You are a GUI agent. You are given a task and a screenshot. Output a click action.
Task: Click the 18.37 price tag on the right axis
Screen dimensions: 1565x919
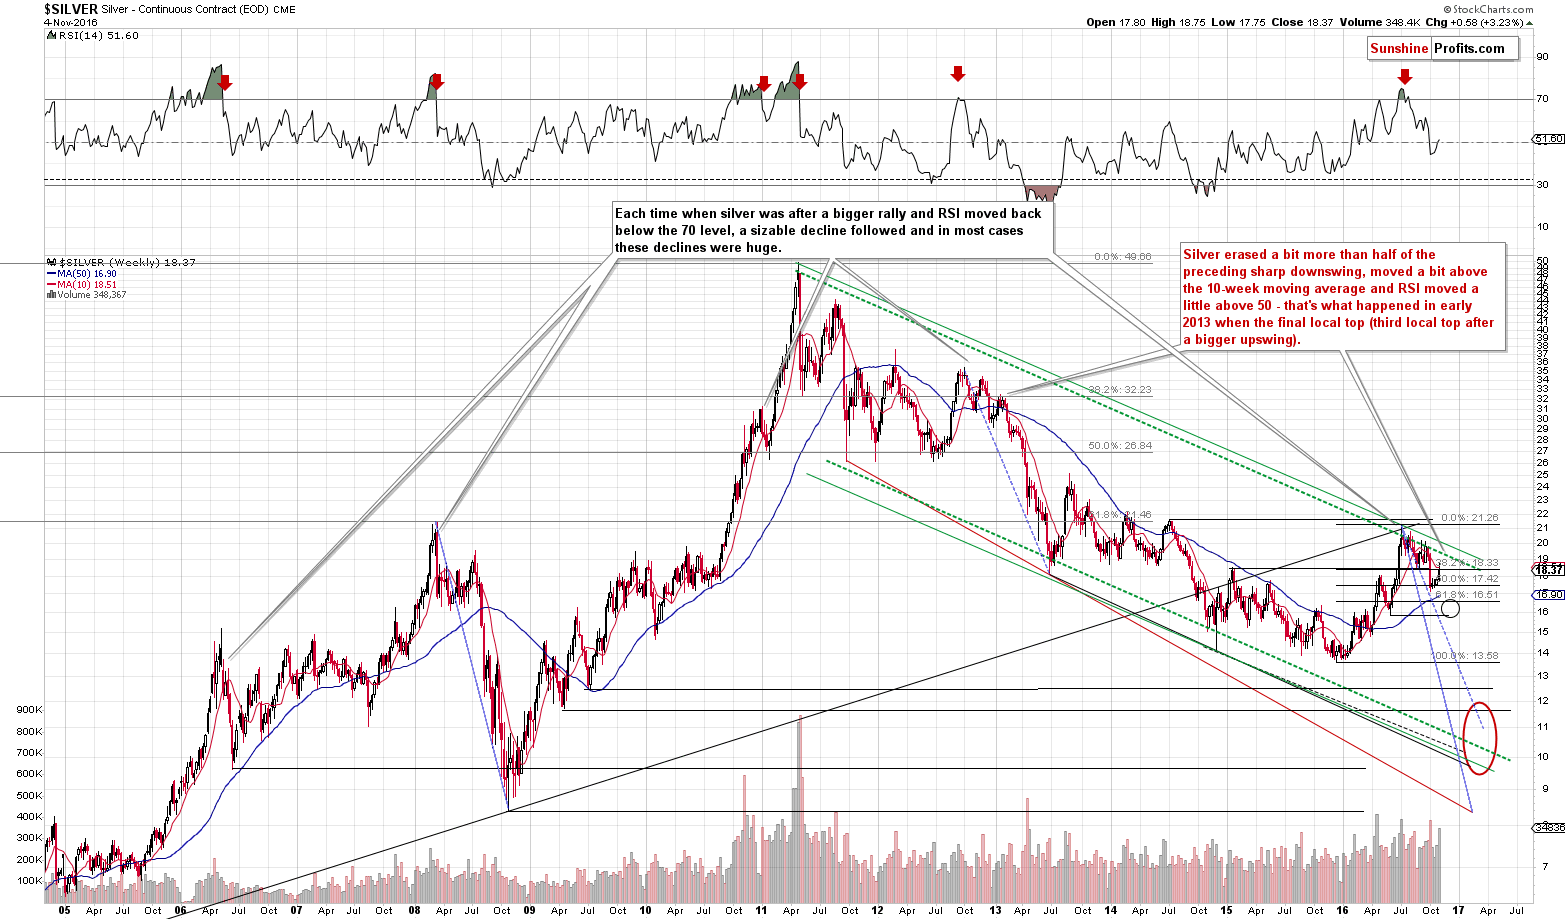[x=1547, y=570]
